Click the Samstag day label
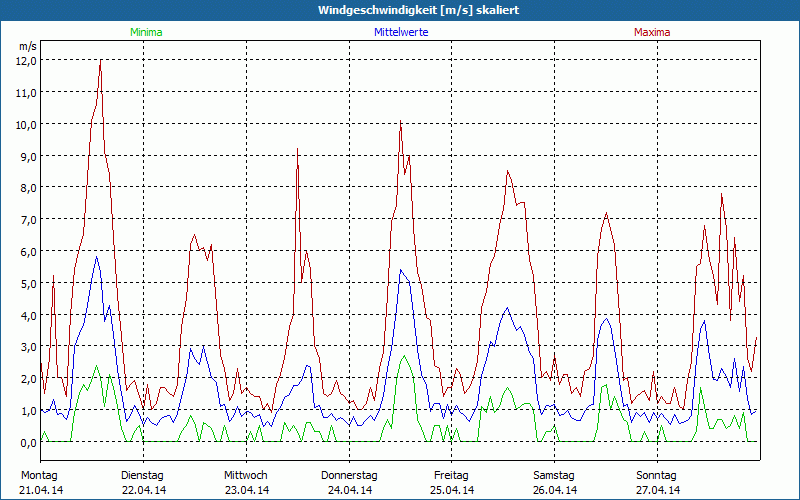 [x=554, y=474]
